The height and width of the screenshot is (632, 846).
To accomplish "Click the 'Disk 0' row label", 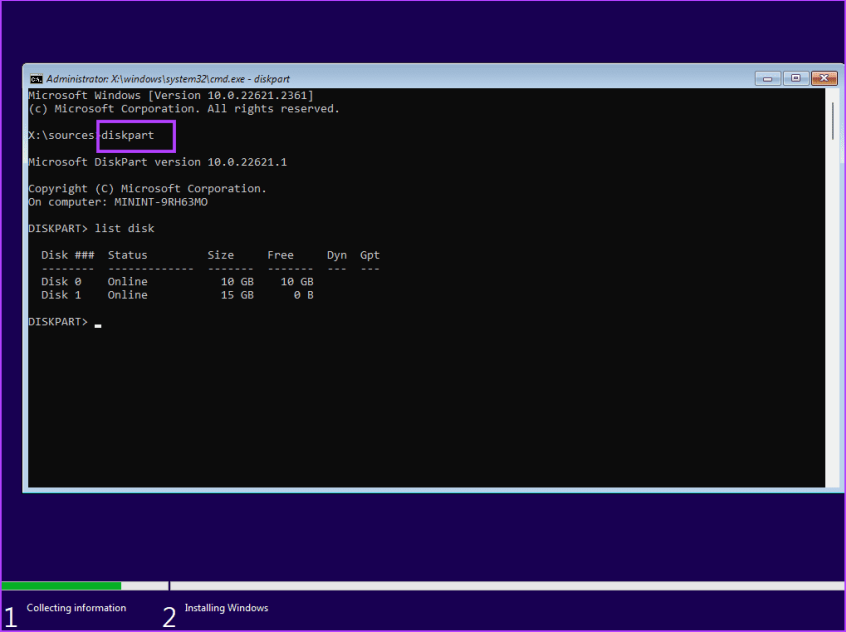I will tap(61, 282).
